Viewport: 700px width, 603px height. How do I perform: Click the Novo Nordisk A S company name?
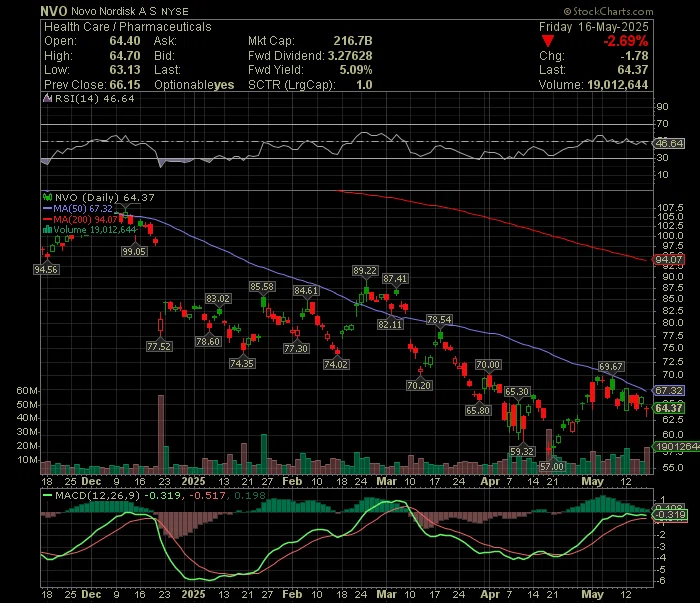114,12
